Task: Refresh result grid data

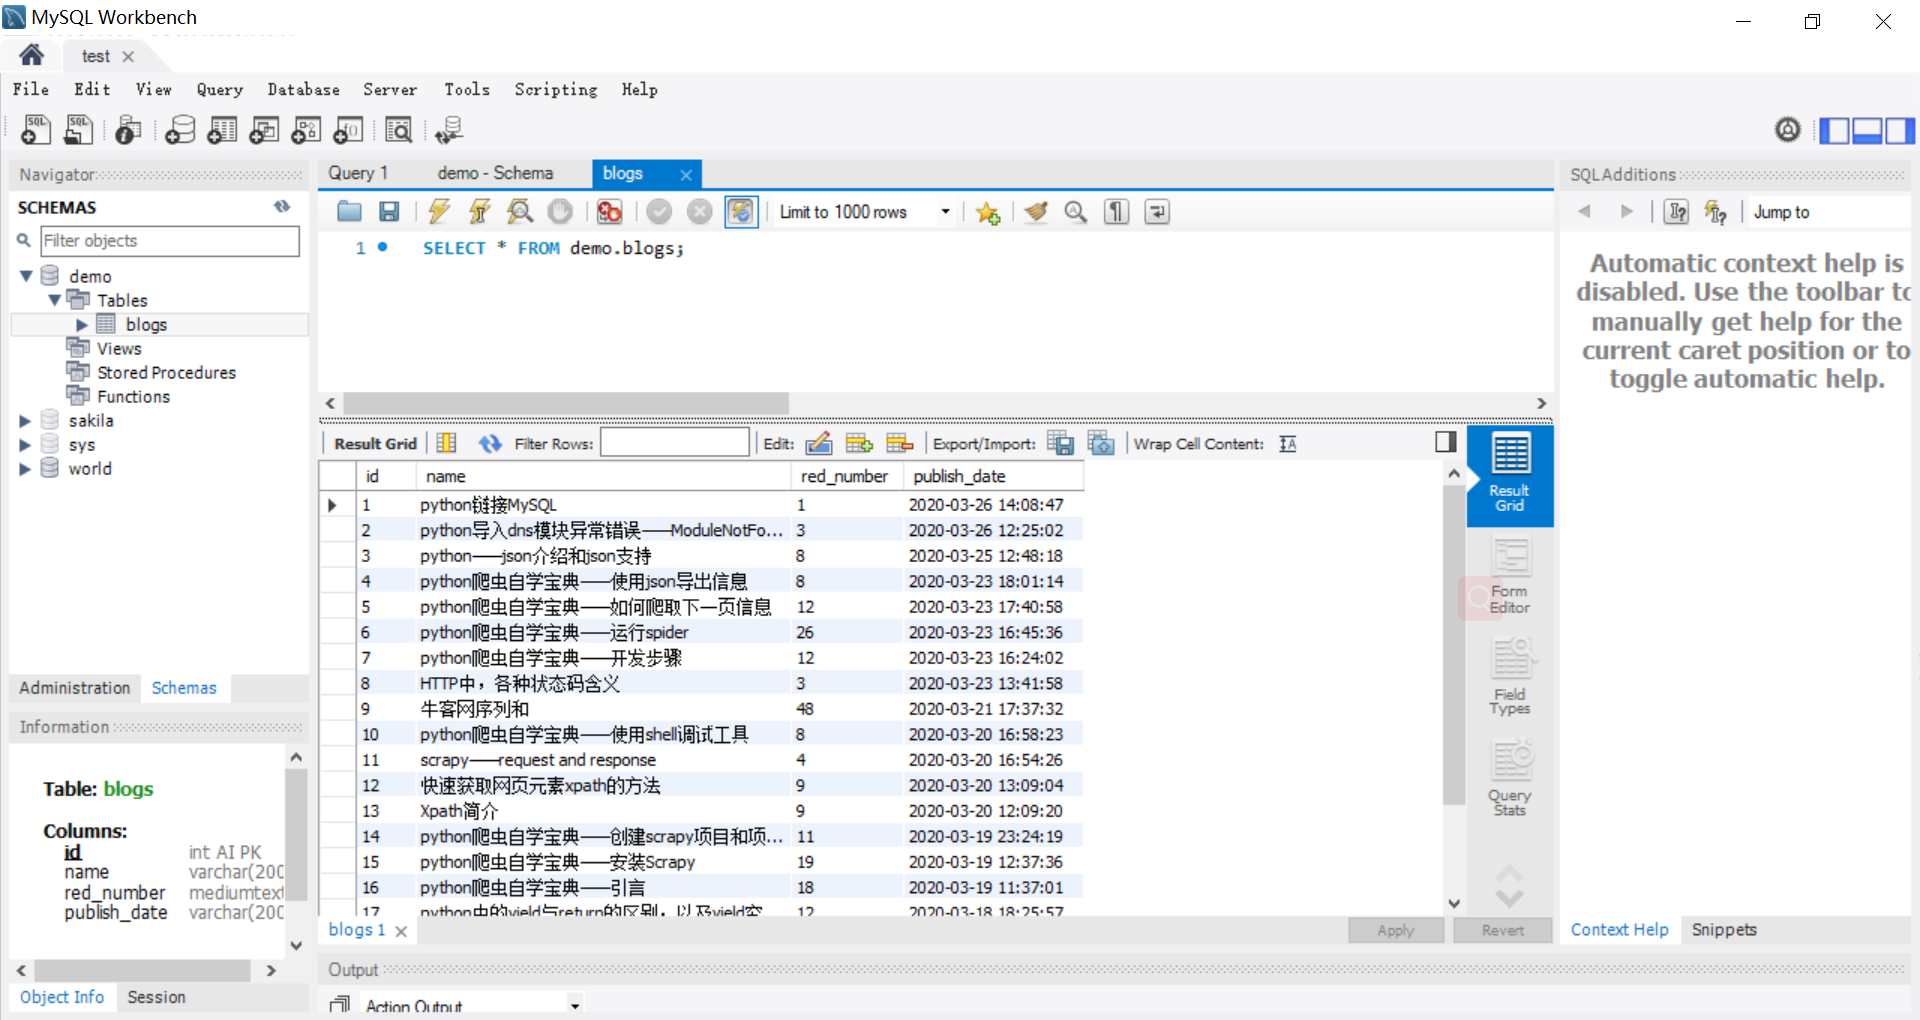Action: click(489, 443)
